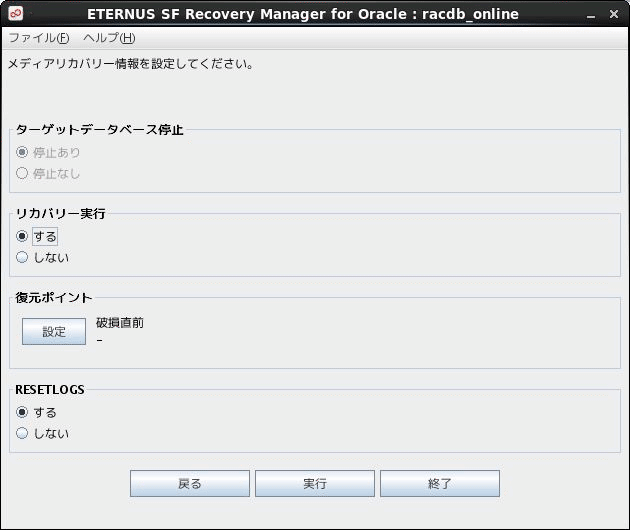Exit using the 終了 button

coord(440,484)
